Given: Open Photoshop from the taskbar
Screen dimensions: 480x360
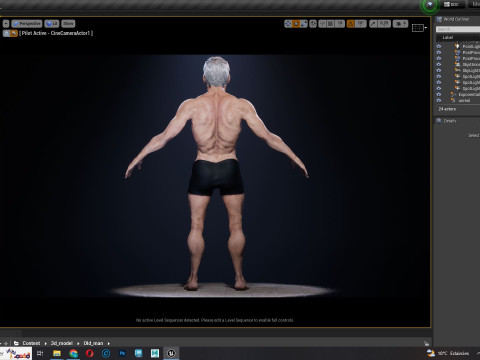Looking at the screenshot, I should [122, 353].
